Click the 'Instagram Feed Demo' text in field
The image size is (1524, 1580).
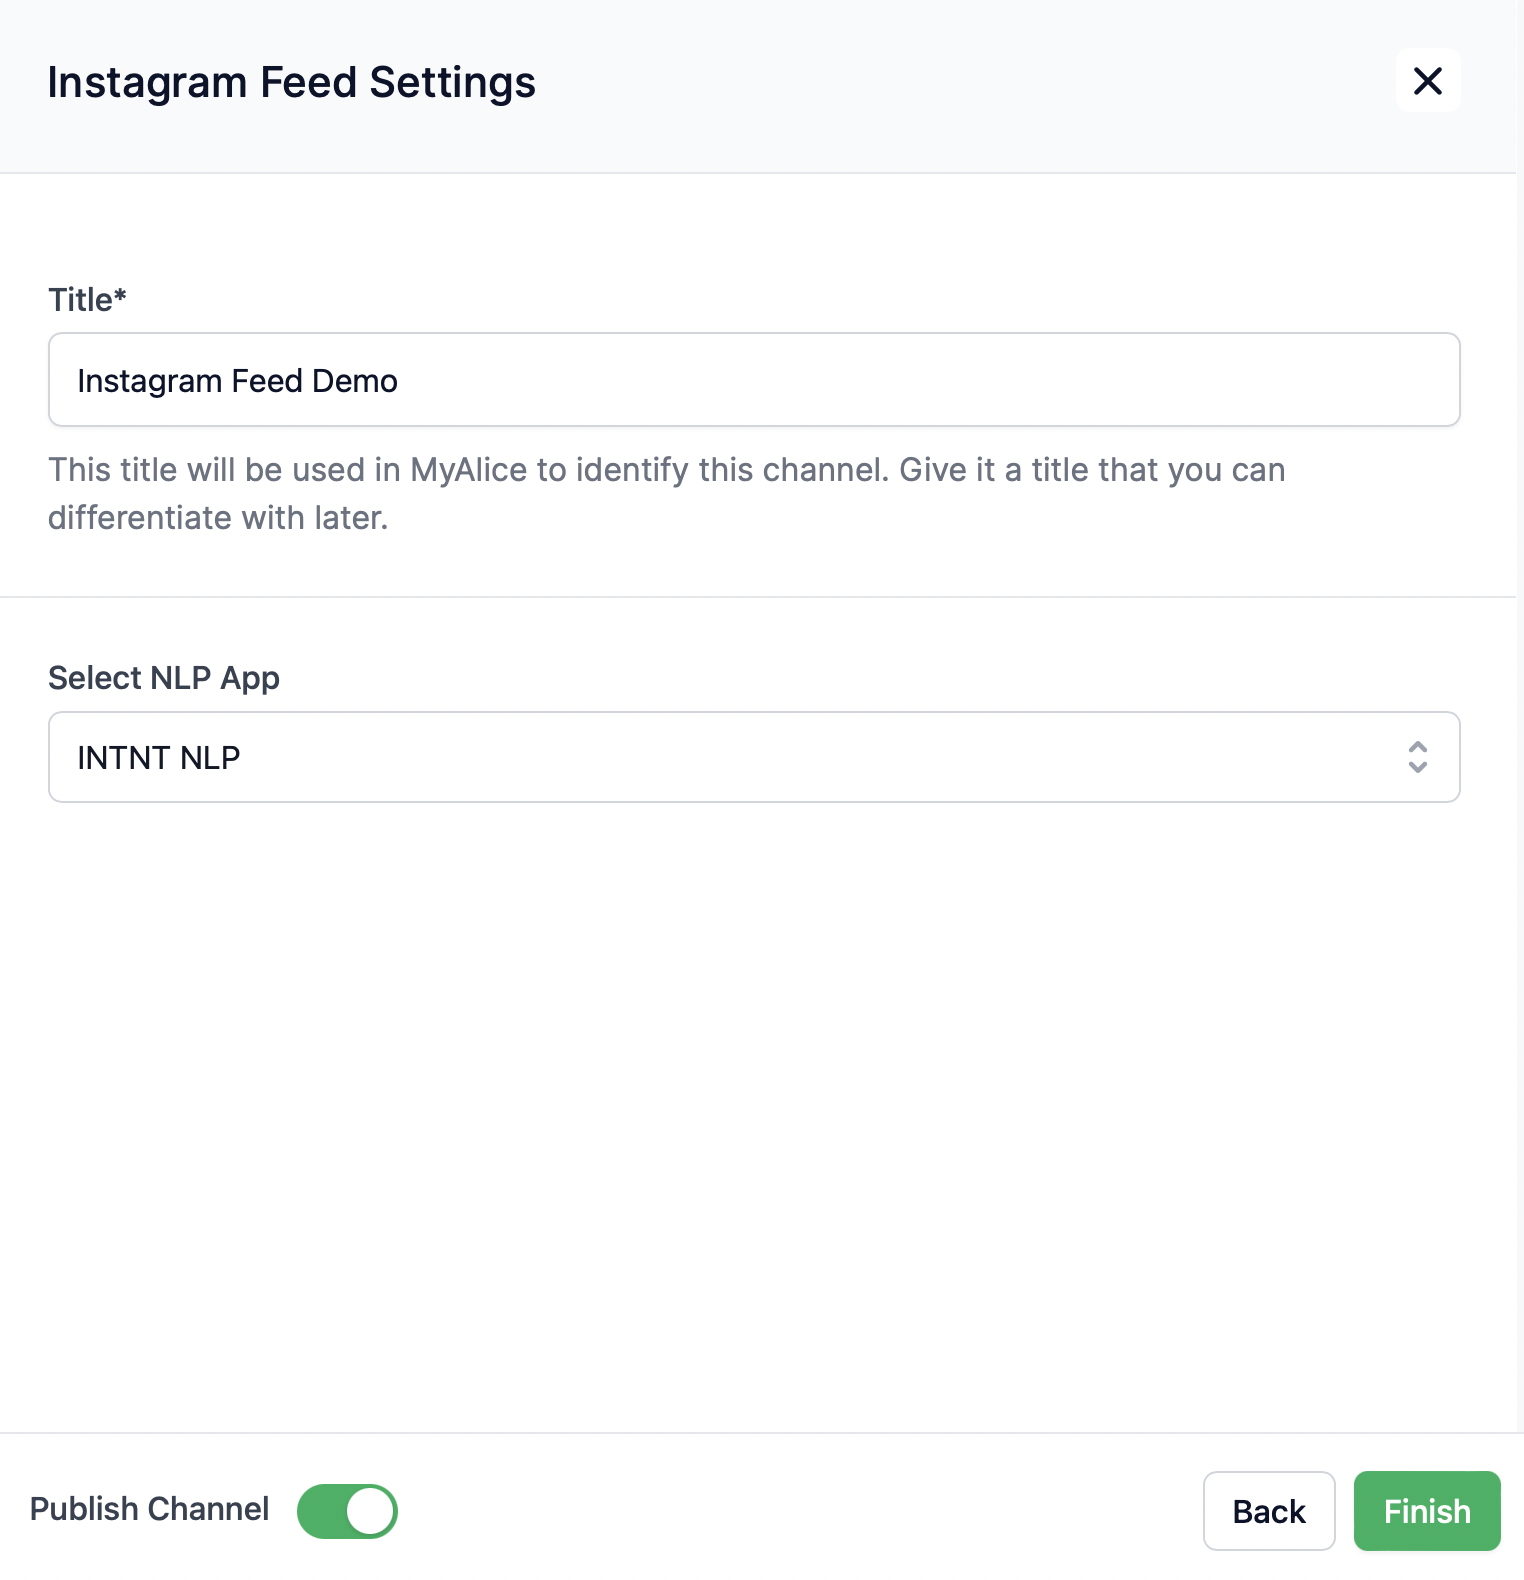coord(237,381)
